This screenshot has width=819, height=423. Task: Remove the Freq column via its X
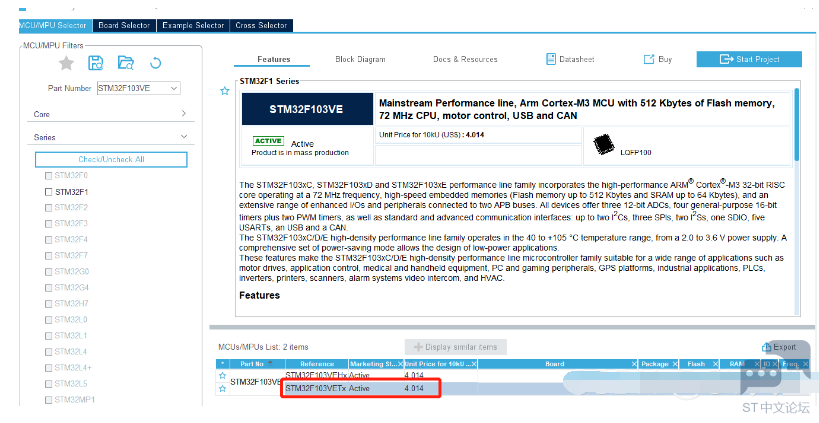click(x=806, y=364)
